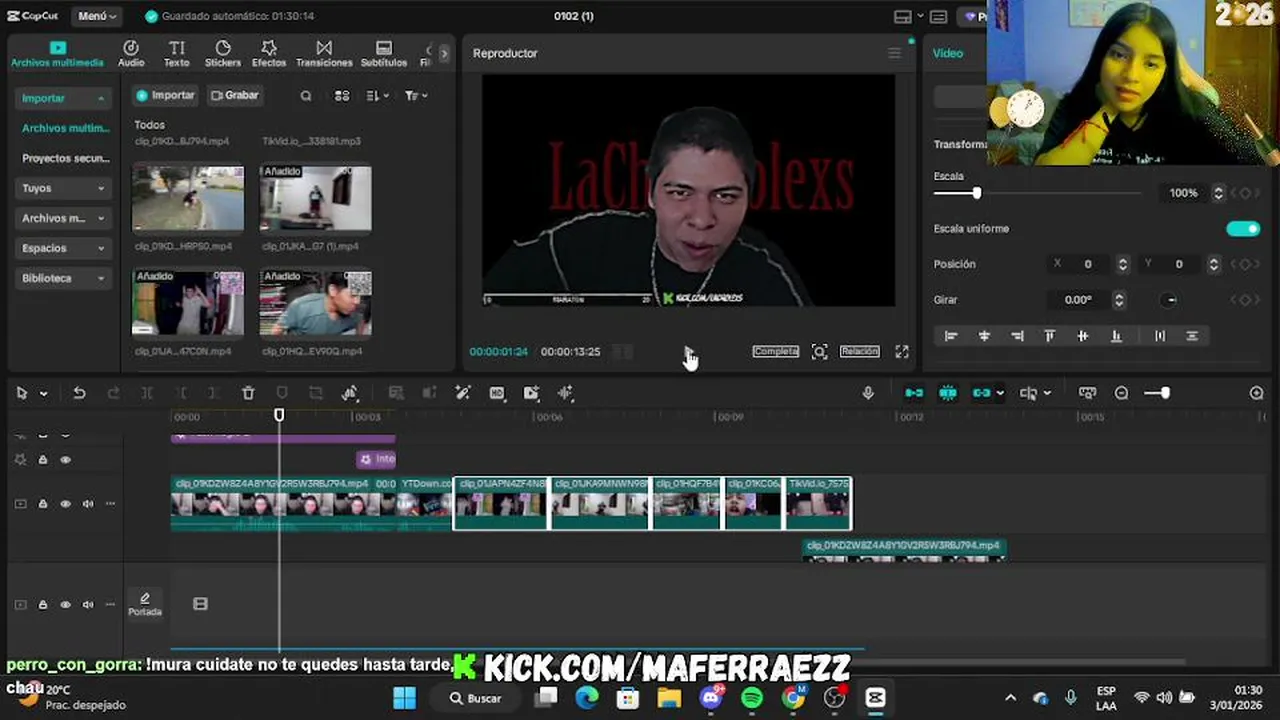The height and width of the screenshot is (720, 1280).
Task: Select Proyectos secun... in sidebar
Action: pyautogui.click(x=66, y=158)
